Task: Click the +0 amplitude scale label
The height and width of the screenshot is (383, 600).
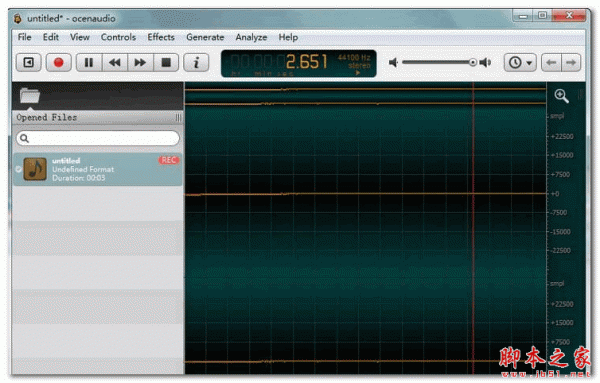Action: click(555, 194)
